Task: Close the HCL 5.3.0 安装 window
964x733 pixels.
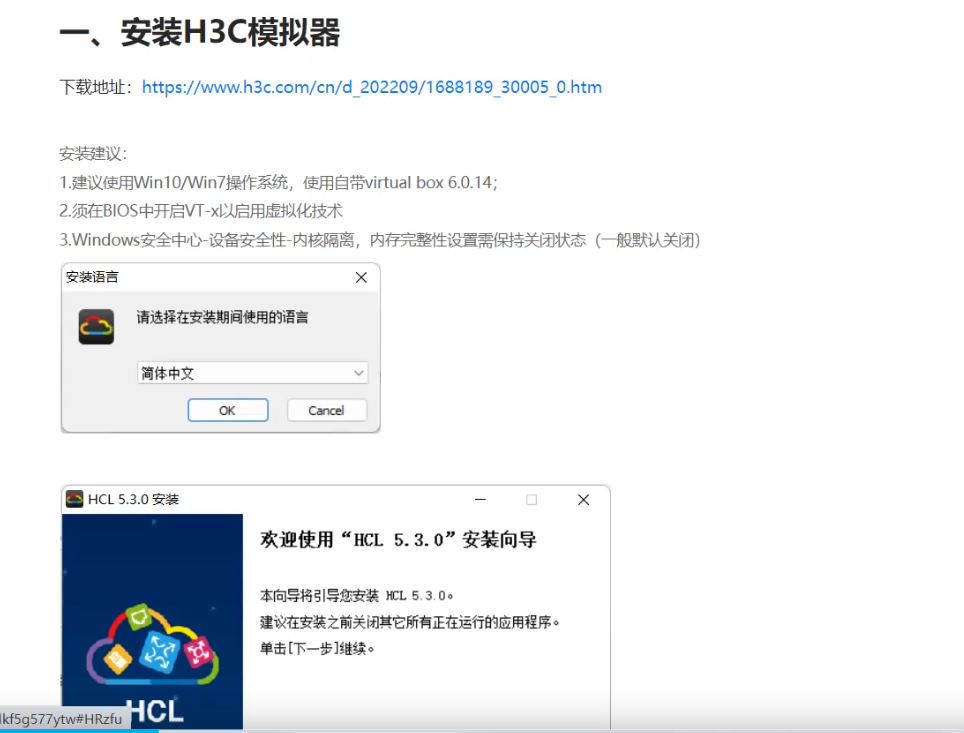Action: [x=583, y=500]
